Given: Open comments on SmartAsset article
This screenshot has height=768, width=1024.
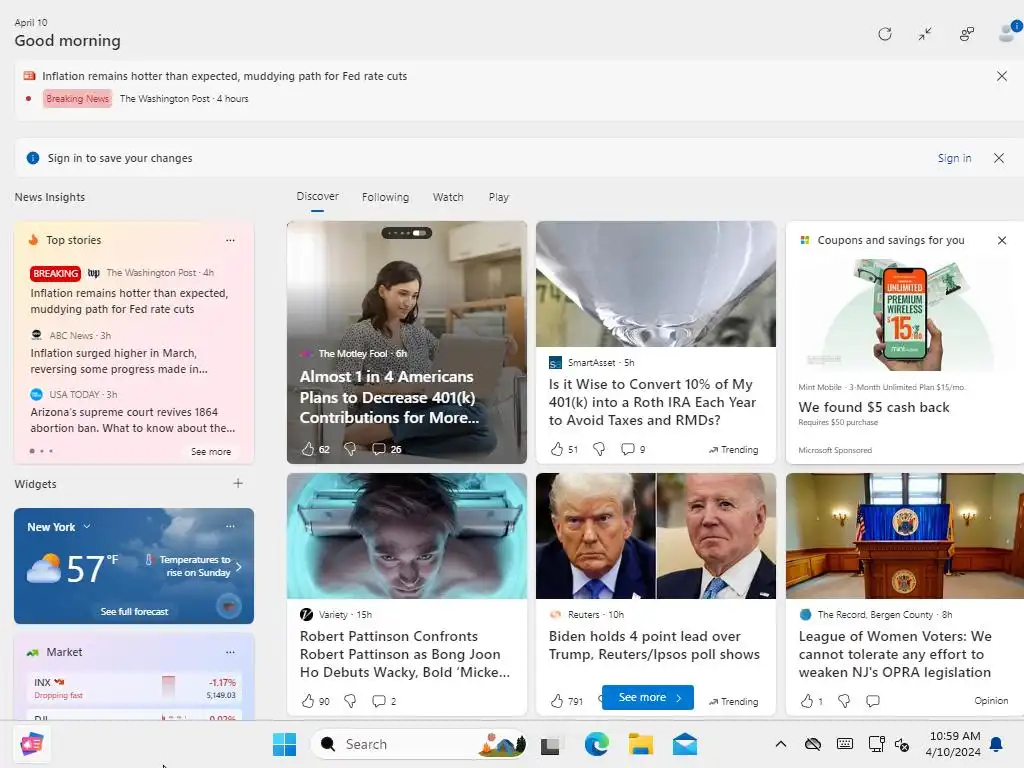Looking at the screenshot, I should [x=628, y=449].
